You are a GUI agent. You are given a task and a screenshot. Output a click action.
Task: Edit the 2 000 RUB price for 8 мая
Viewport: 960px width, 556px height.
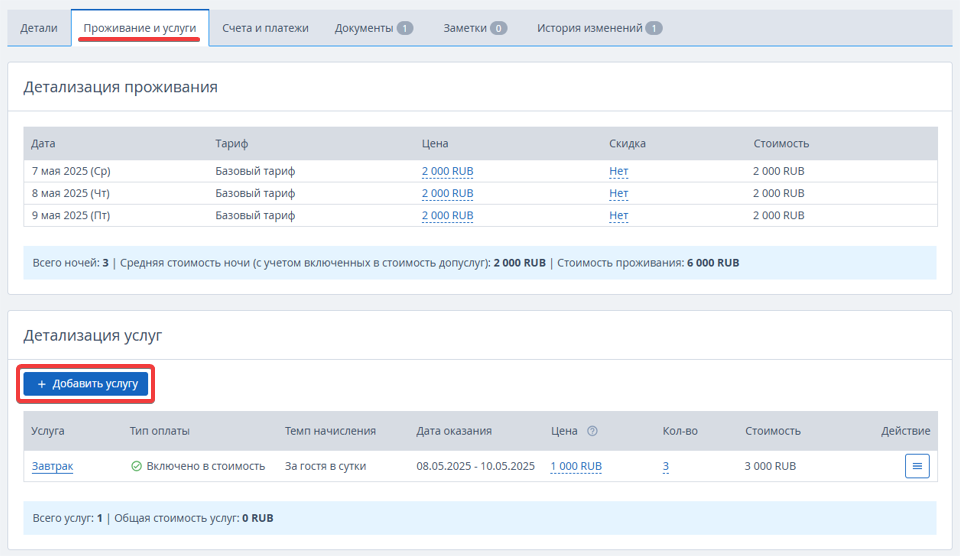447,193
